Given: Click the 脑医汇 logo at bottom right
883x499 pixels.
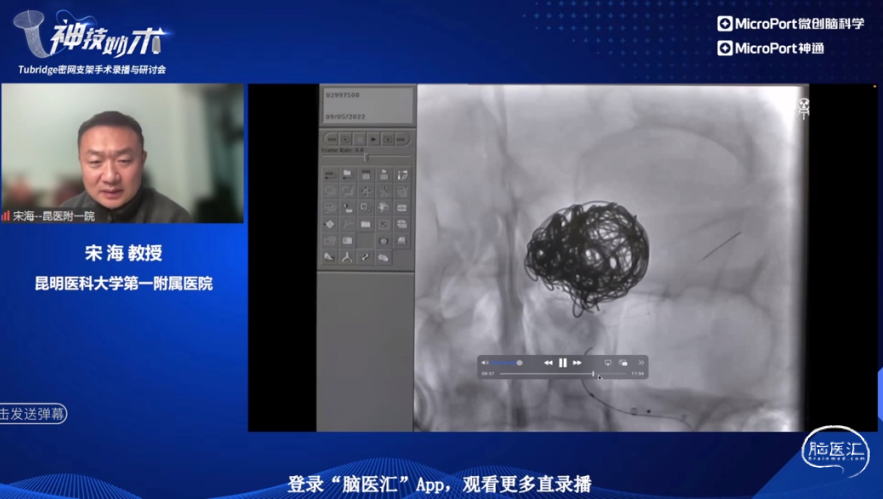Looking at the screenshot, I should tap(835, 452).
